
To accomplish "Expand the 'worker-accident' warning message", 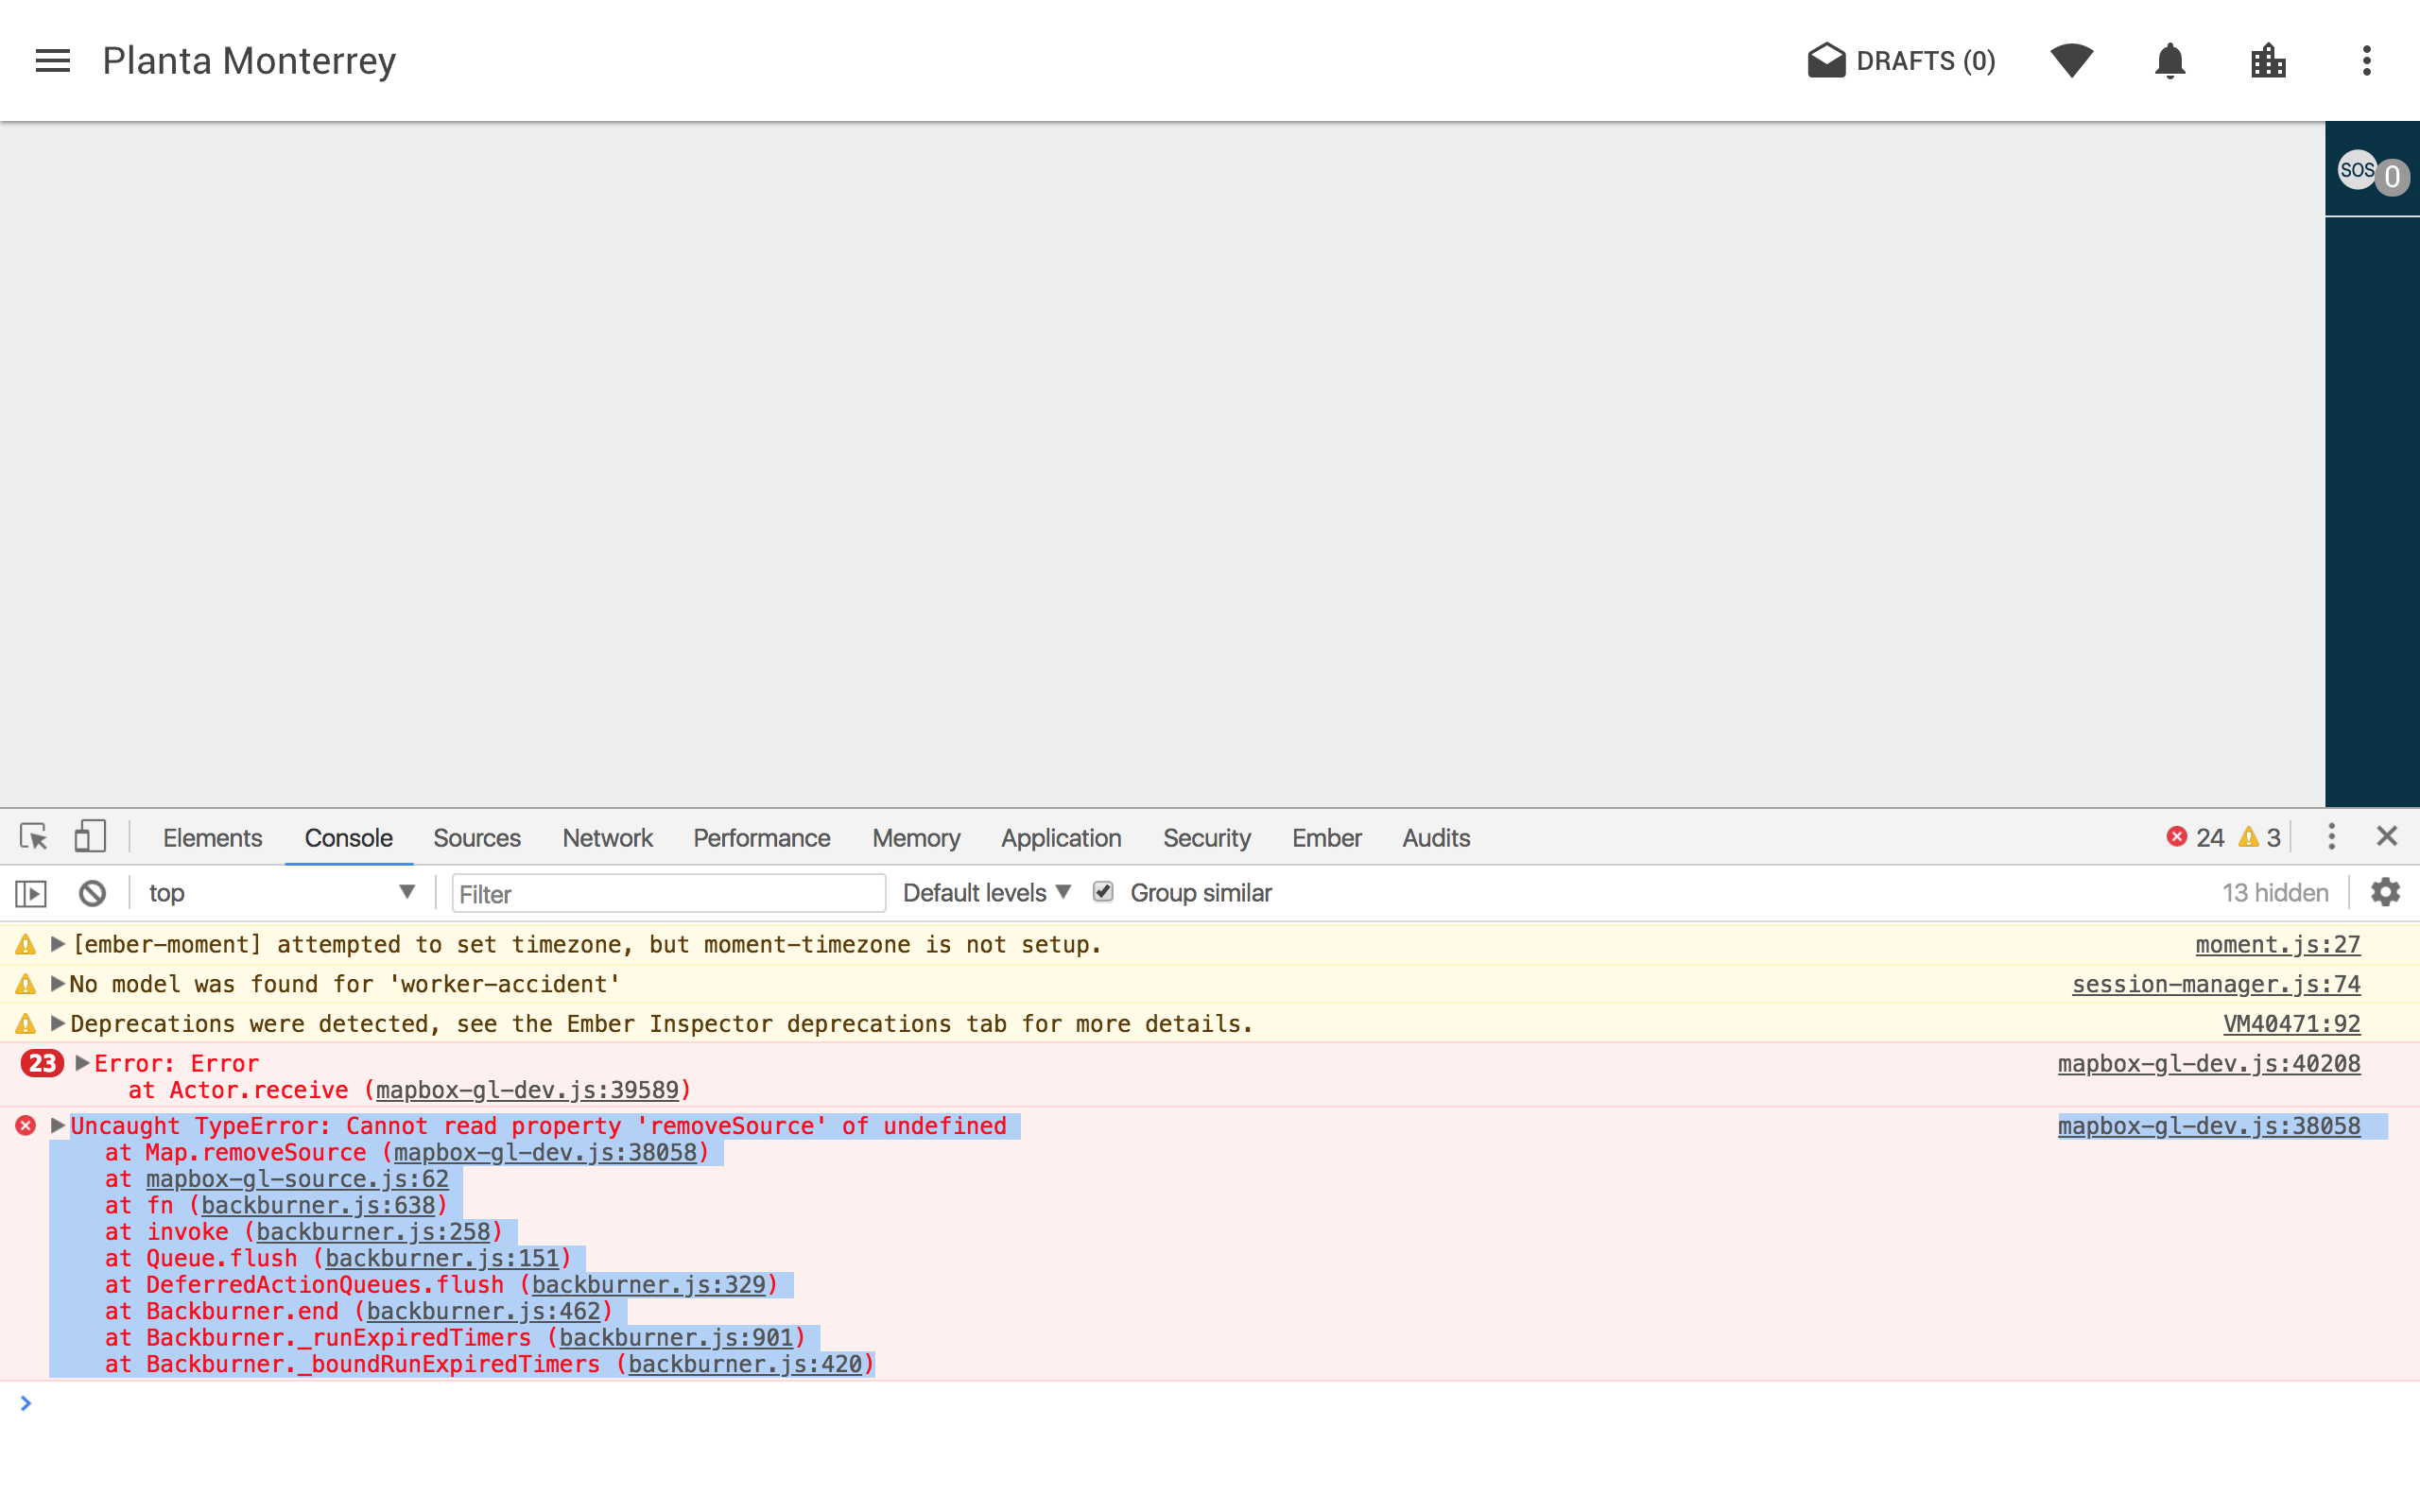I will (x=58, y=984).
